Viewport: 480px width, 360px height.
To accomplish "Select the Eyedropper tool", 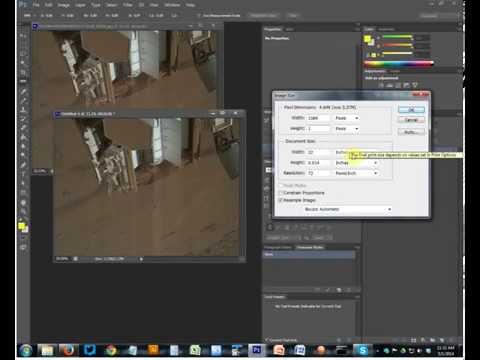I will tap(23, 81).
